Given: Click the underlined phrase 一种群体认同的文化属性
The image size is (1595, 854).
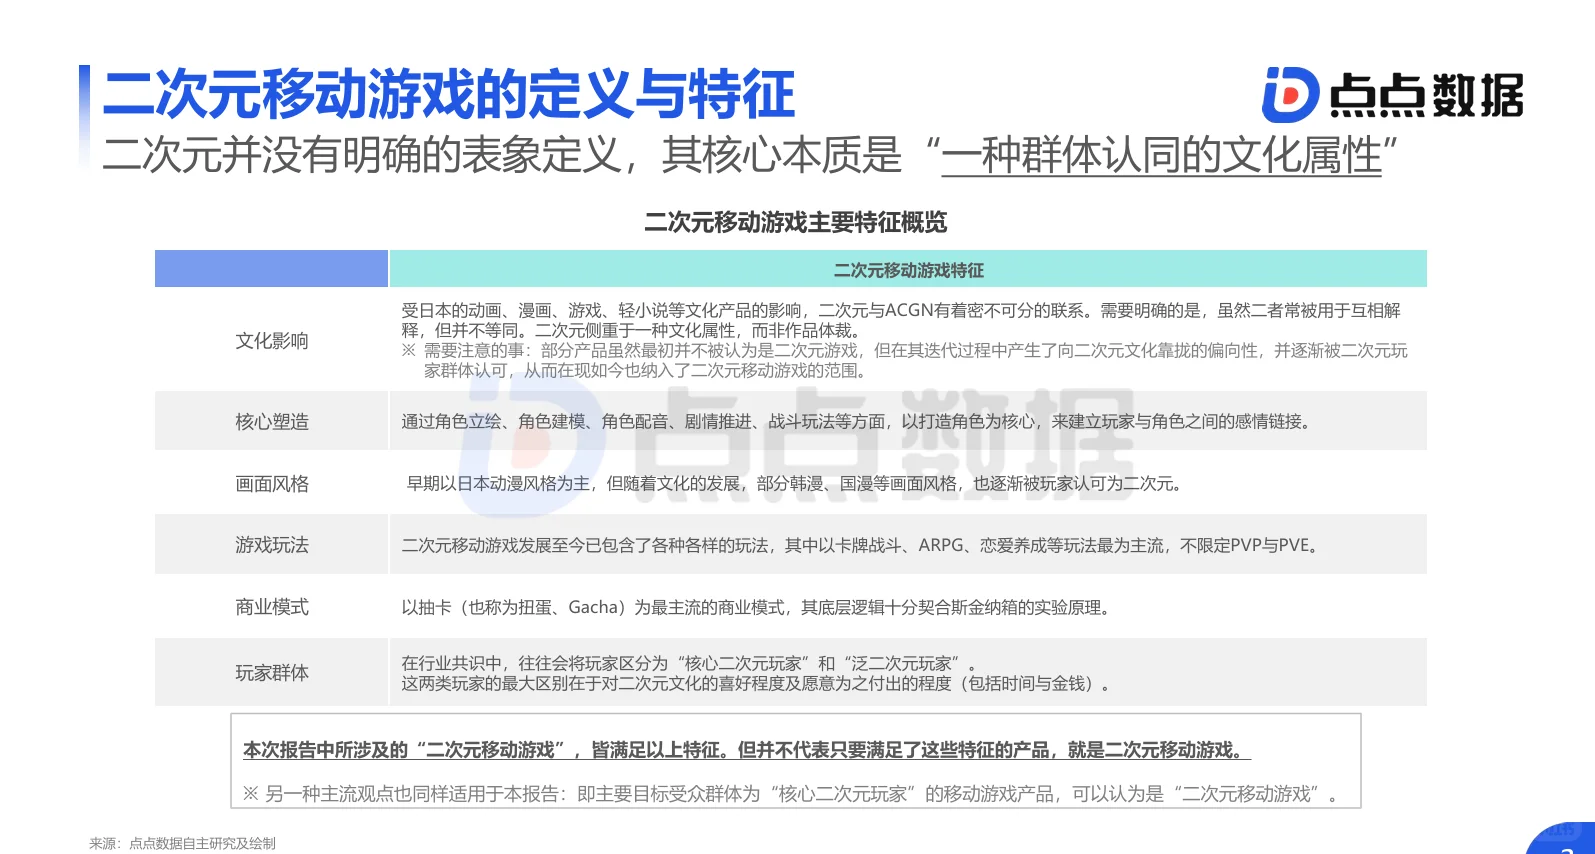Looking at the screenshot, I should [x=1161, y=156].
